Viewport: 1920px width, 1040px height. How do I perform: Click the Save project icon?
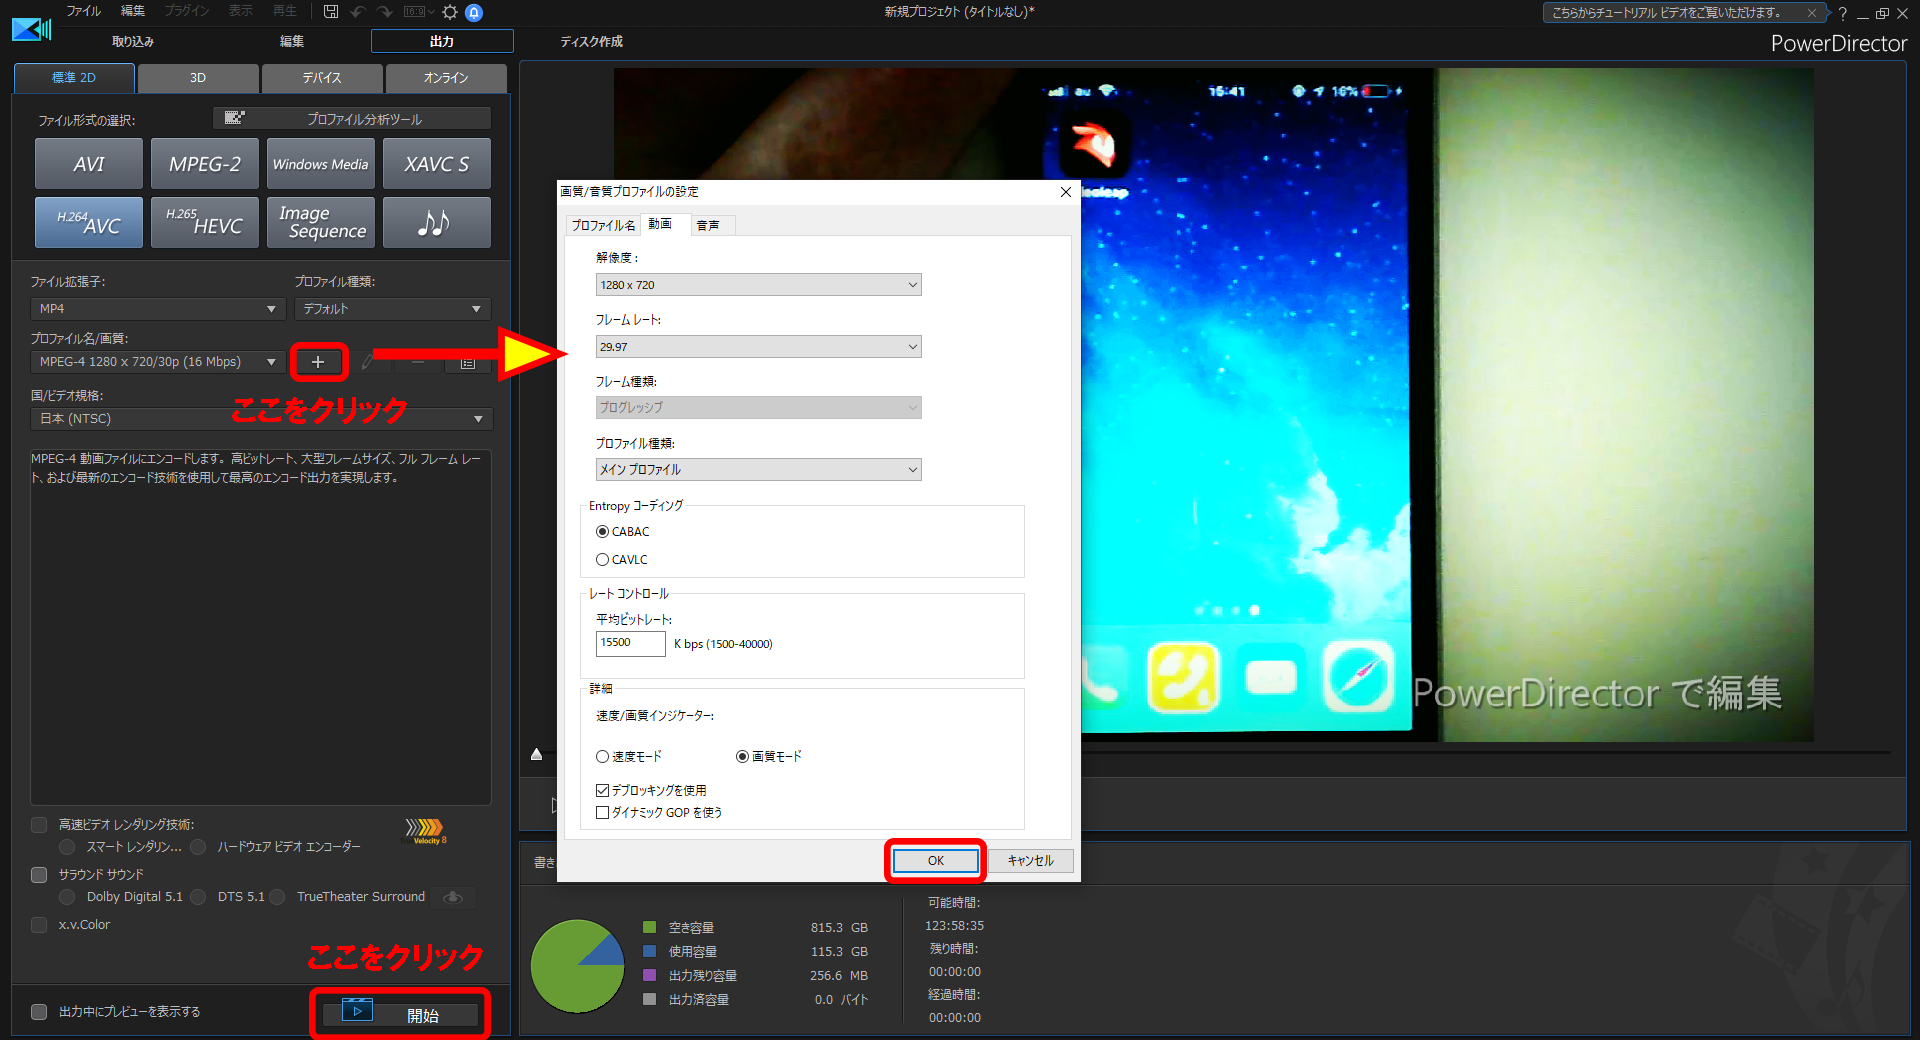330,11
